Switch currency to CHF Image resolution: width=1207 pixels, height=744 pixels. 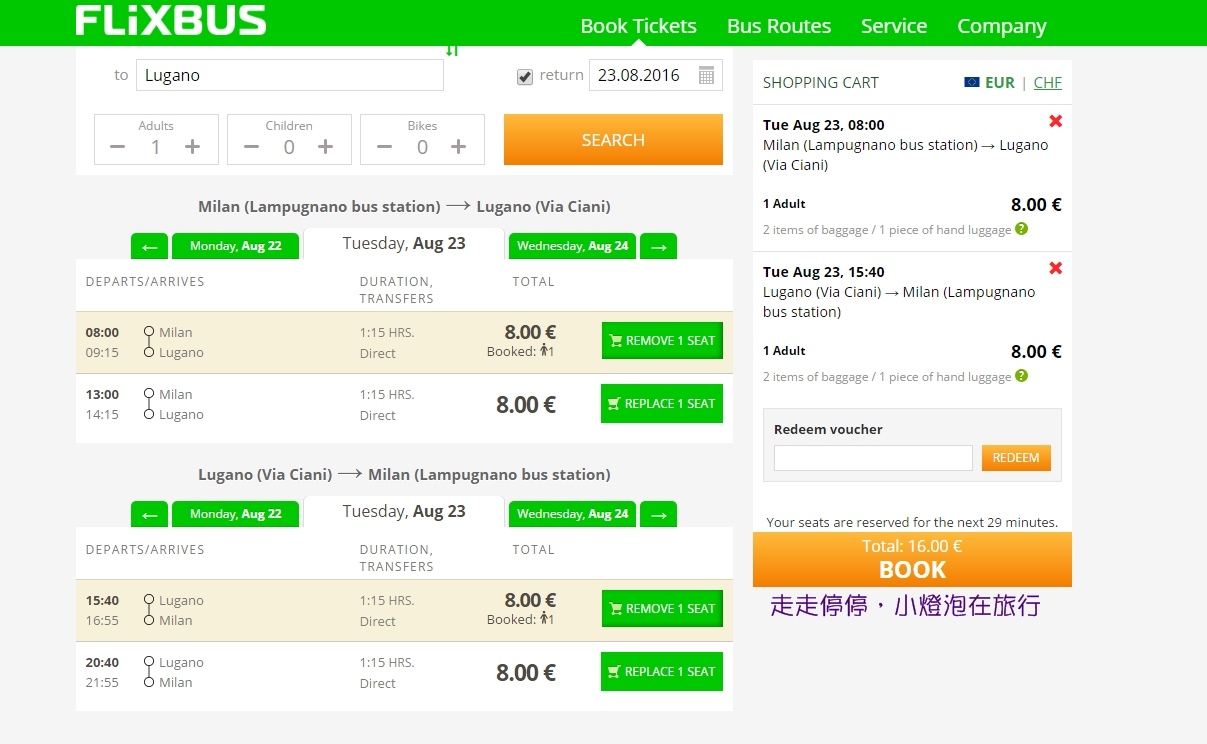click(1048, 83)
